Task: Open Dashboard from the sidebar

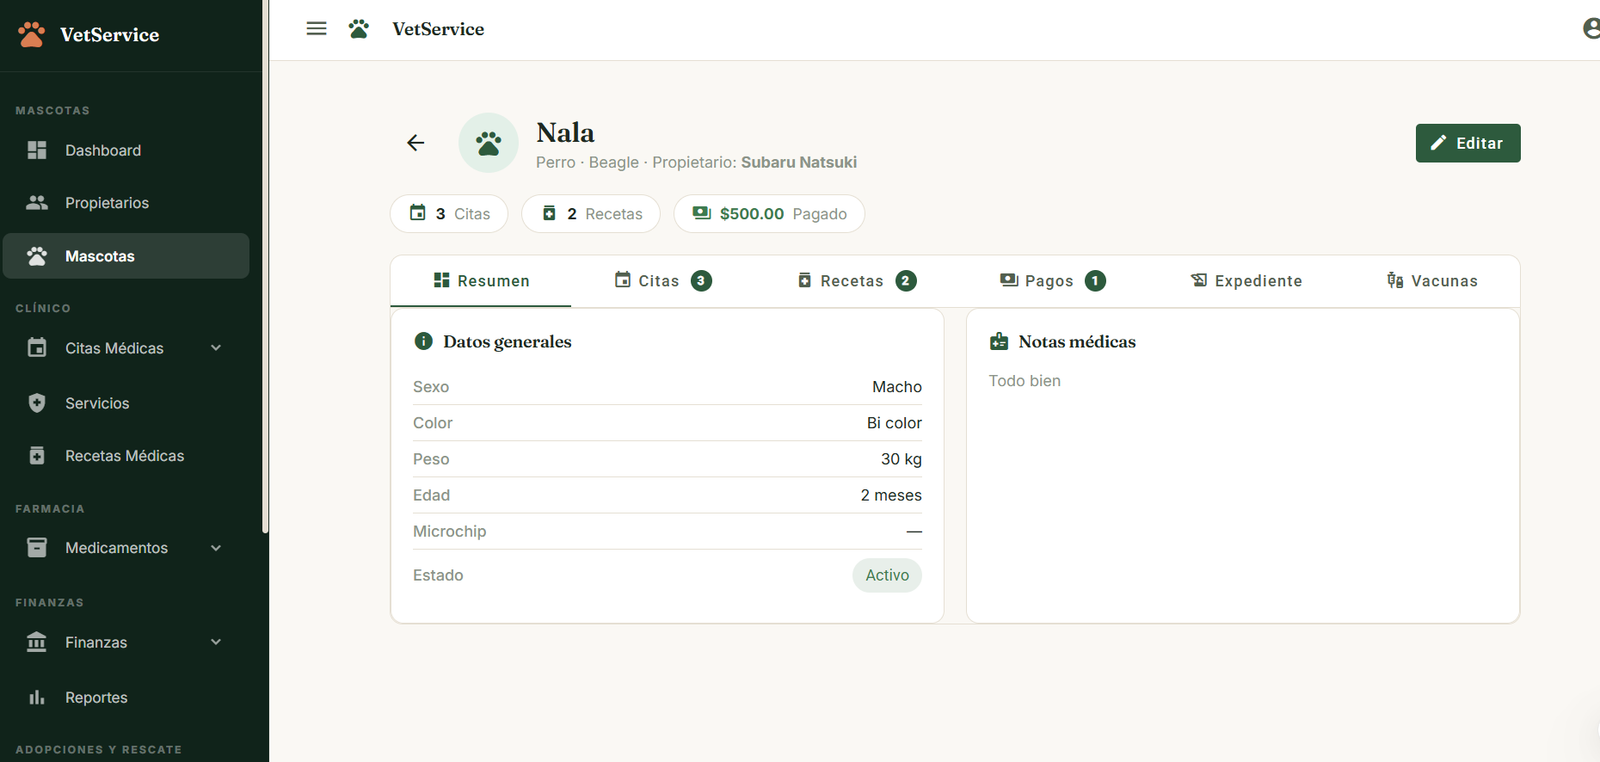Action: tap(126, 150)
